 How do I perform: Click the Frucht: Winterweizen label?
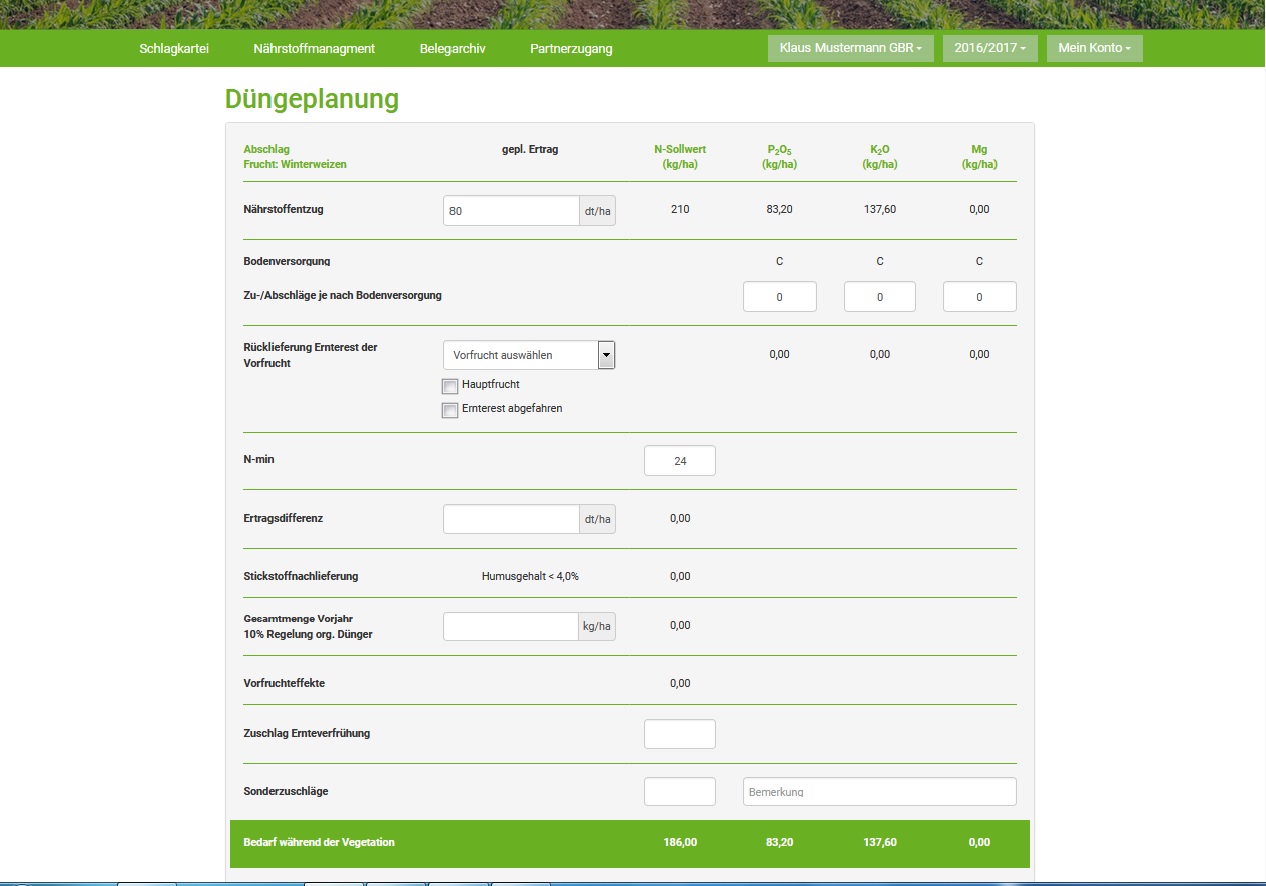295,165
